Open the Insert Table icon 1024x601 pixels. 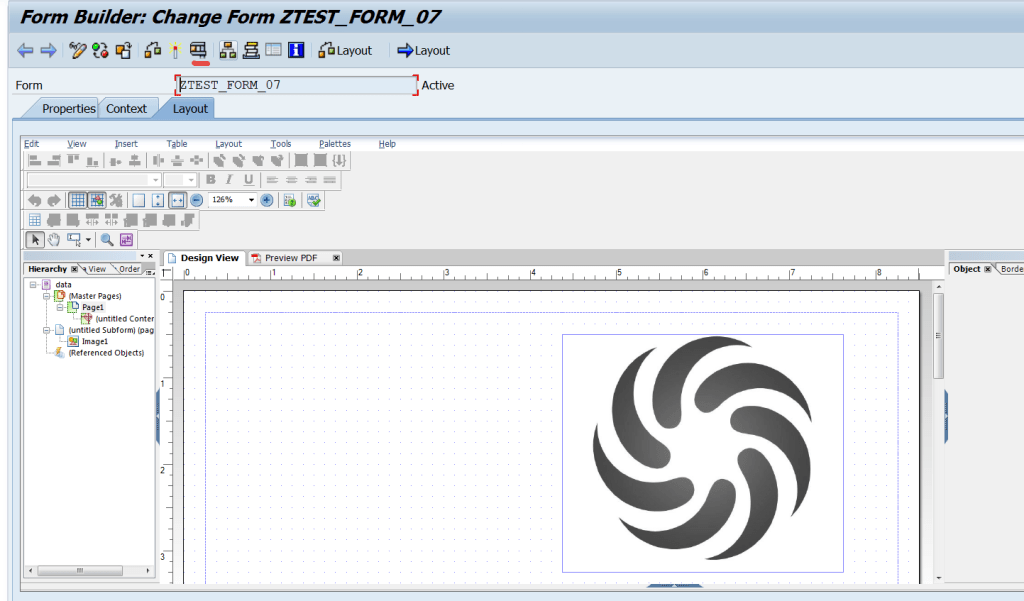click(35, 218)
